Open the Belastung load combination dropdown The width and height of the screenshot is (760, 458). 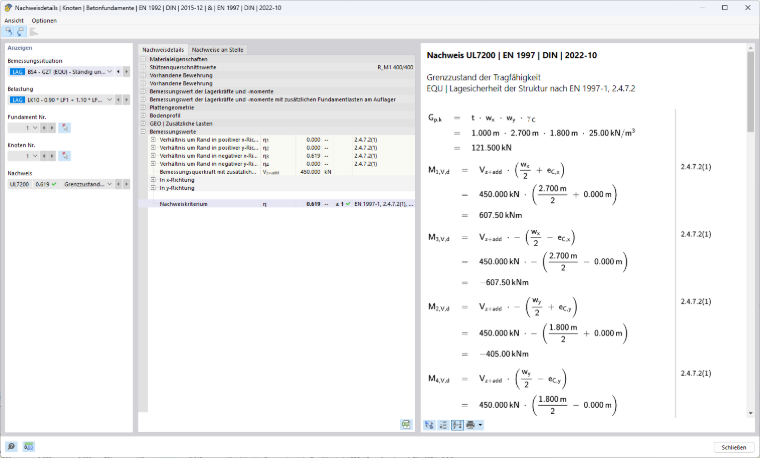(61, 100)
